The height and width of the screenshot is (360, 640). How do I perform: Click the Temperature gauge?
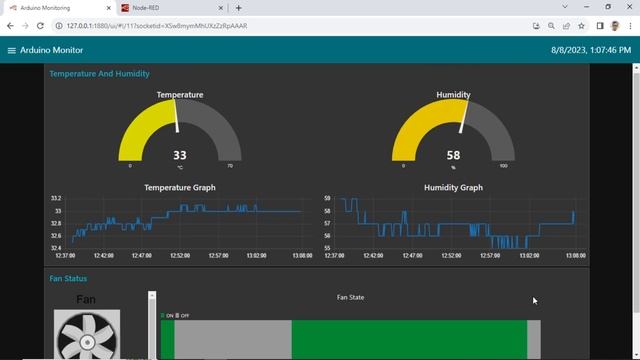[x=180, y=131]
